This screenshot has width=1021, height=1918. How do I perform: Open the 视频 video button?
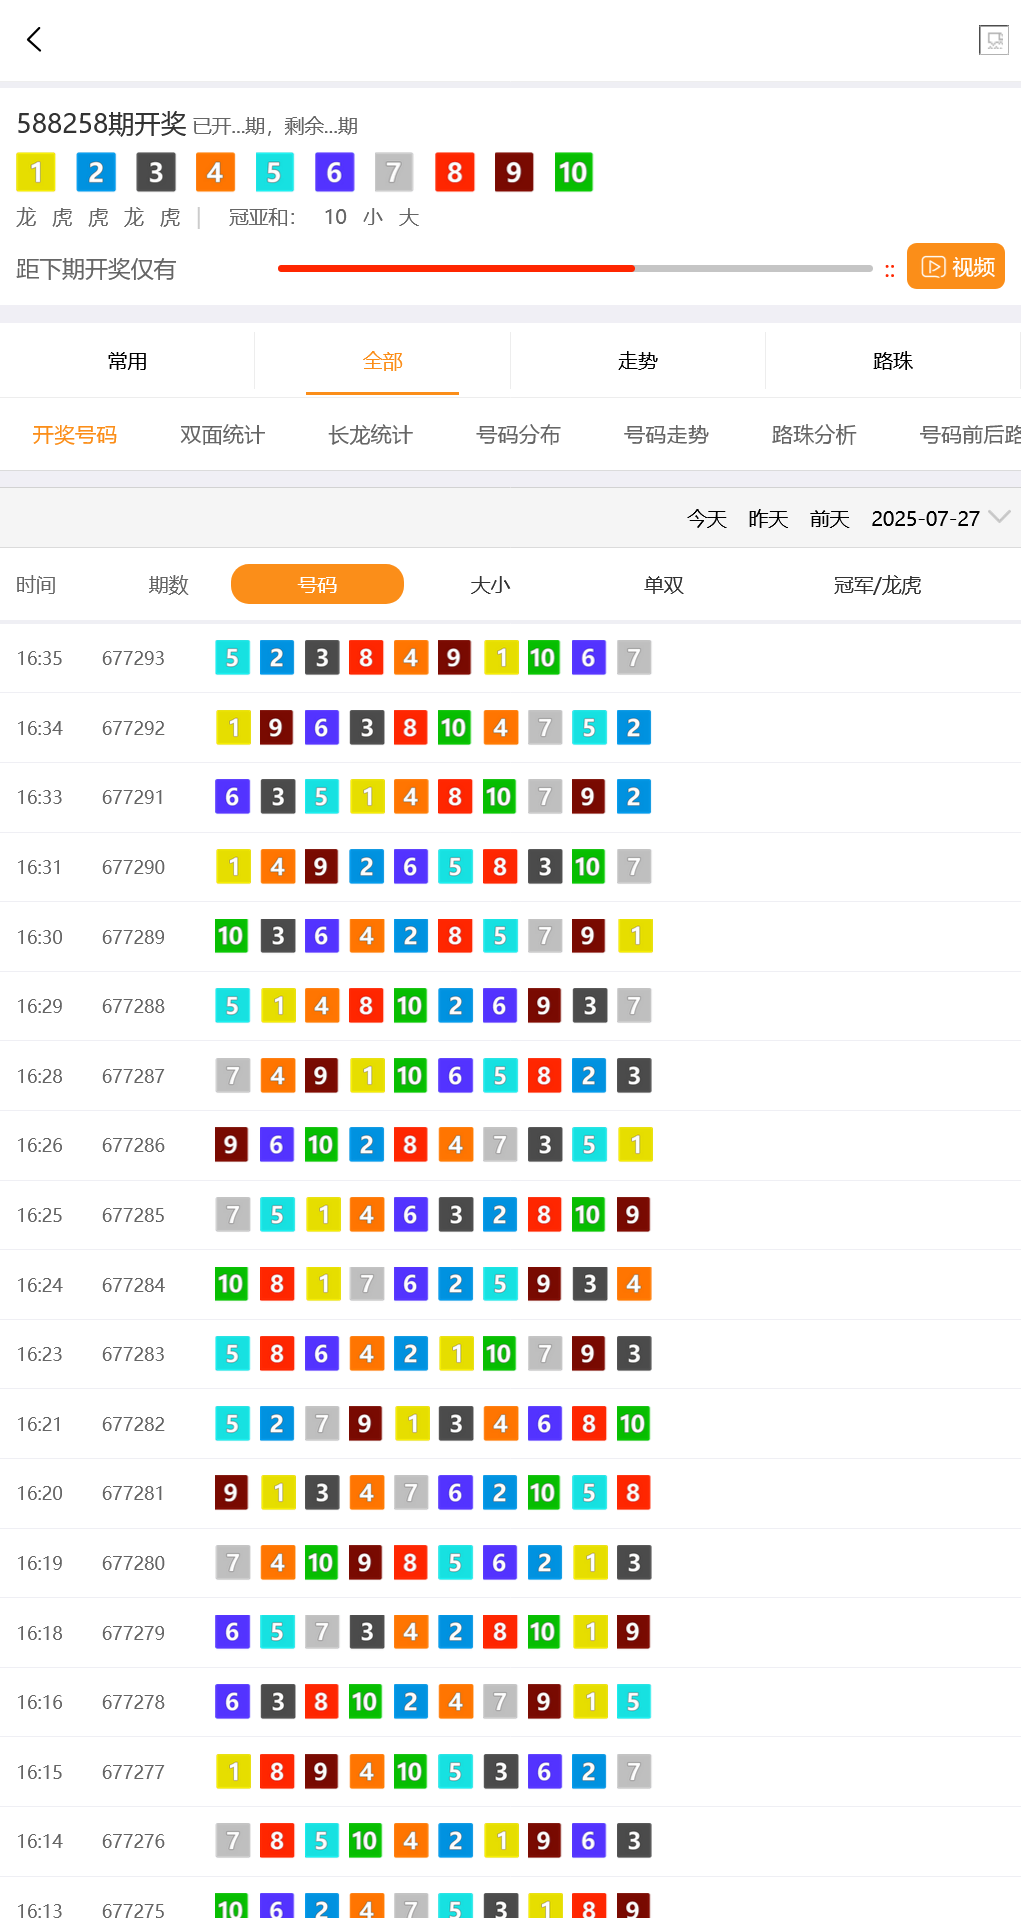coord(955,266)
